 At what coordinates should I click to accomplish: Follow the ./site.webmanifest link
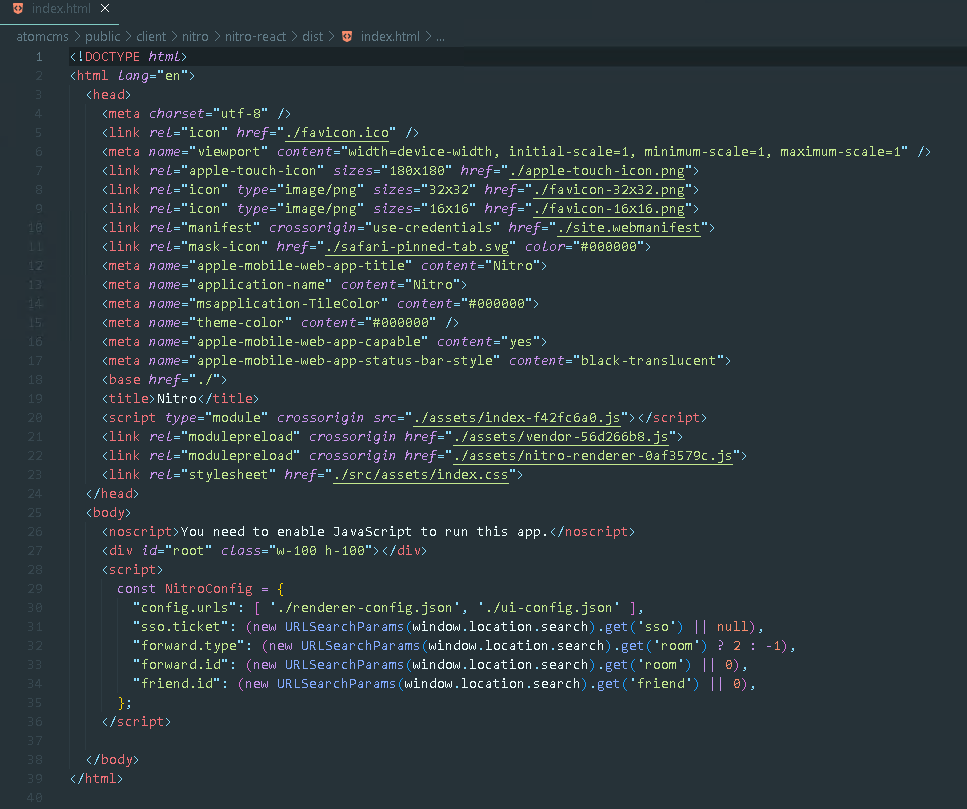pos(628,228)
